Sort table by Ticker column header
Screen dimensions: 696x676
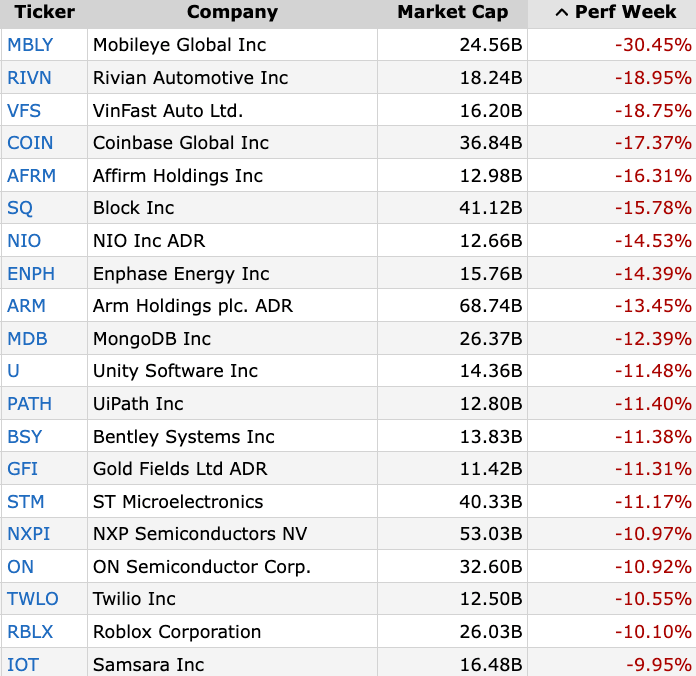[x=44, y=12]
